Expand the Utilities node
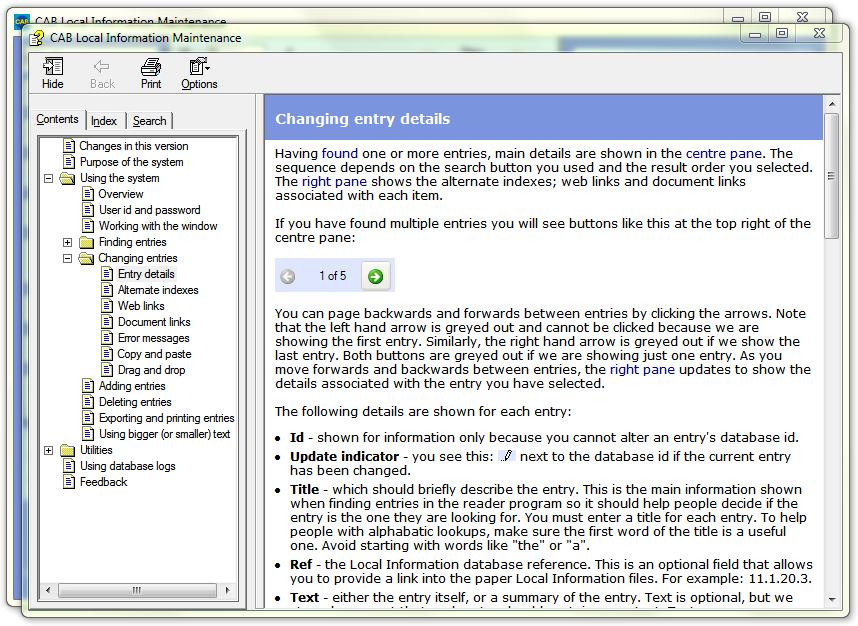Viewport: 858px width, 626px height. click(x=49, y=450)
